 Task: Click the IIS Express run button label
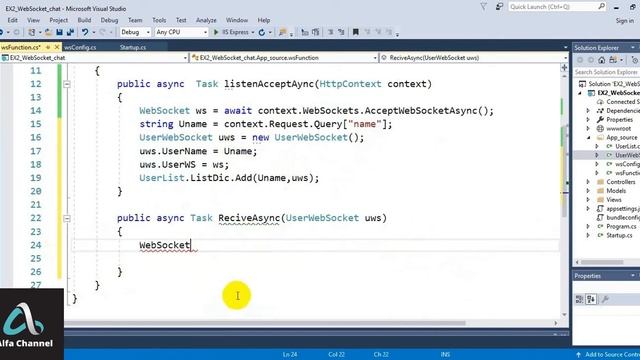pos(235,32)
